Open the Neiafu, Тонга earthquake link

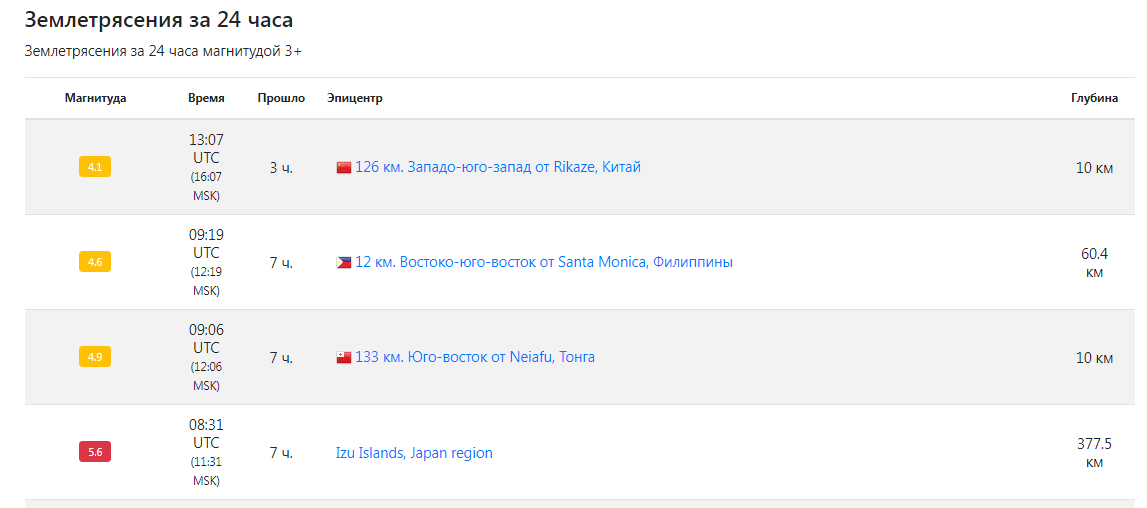tap(475, 357)
